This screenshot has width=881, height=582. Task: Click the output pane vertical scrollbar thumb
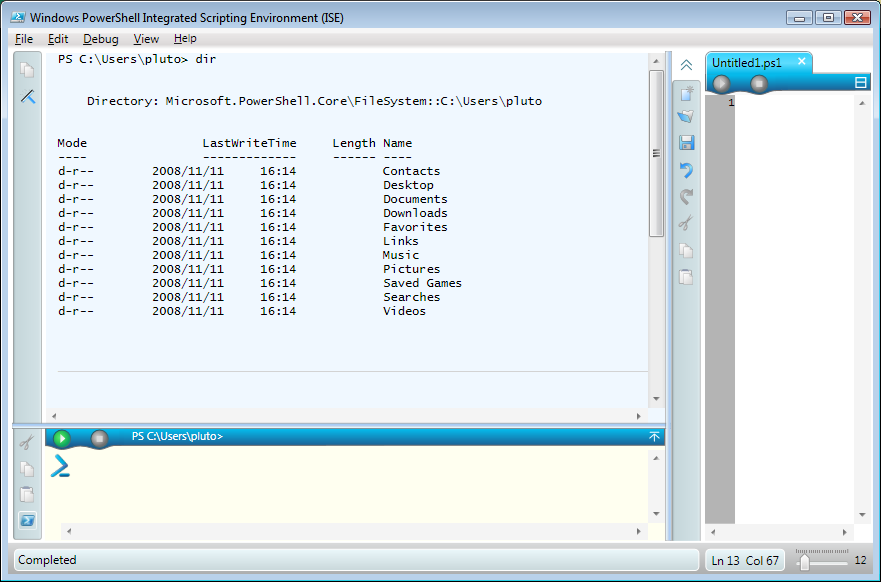(656, 153)
